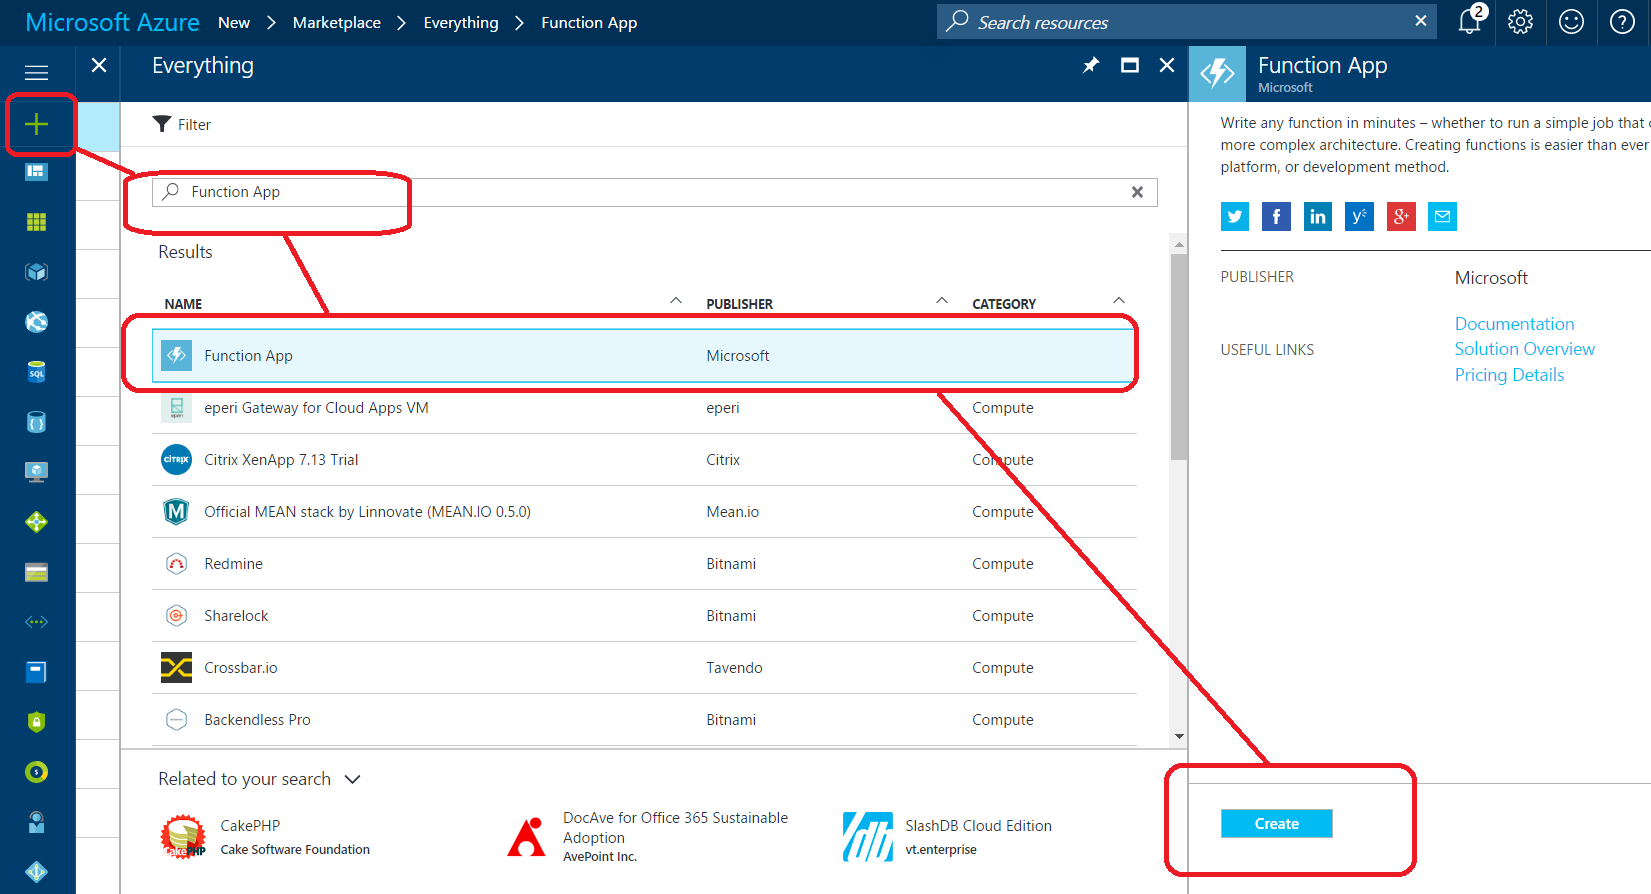Click the feedback smiley icon
This screenshot has height=894, width=1651.
tap(1571, 22)
